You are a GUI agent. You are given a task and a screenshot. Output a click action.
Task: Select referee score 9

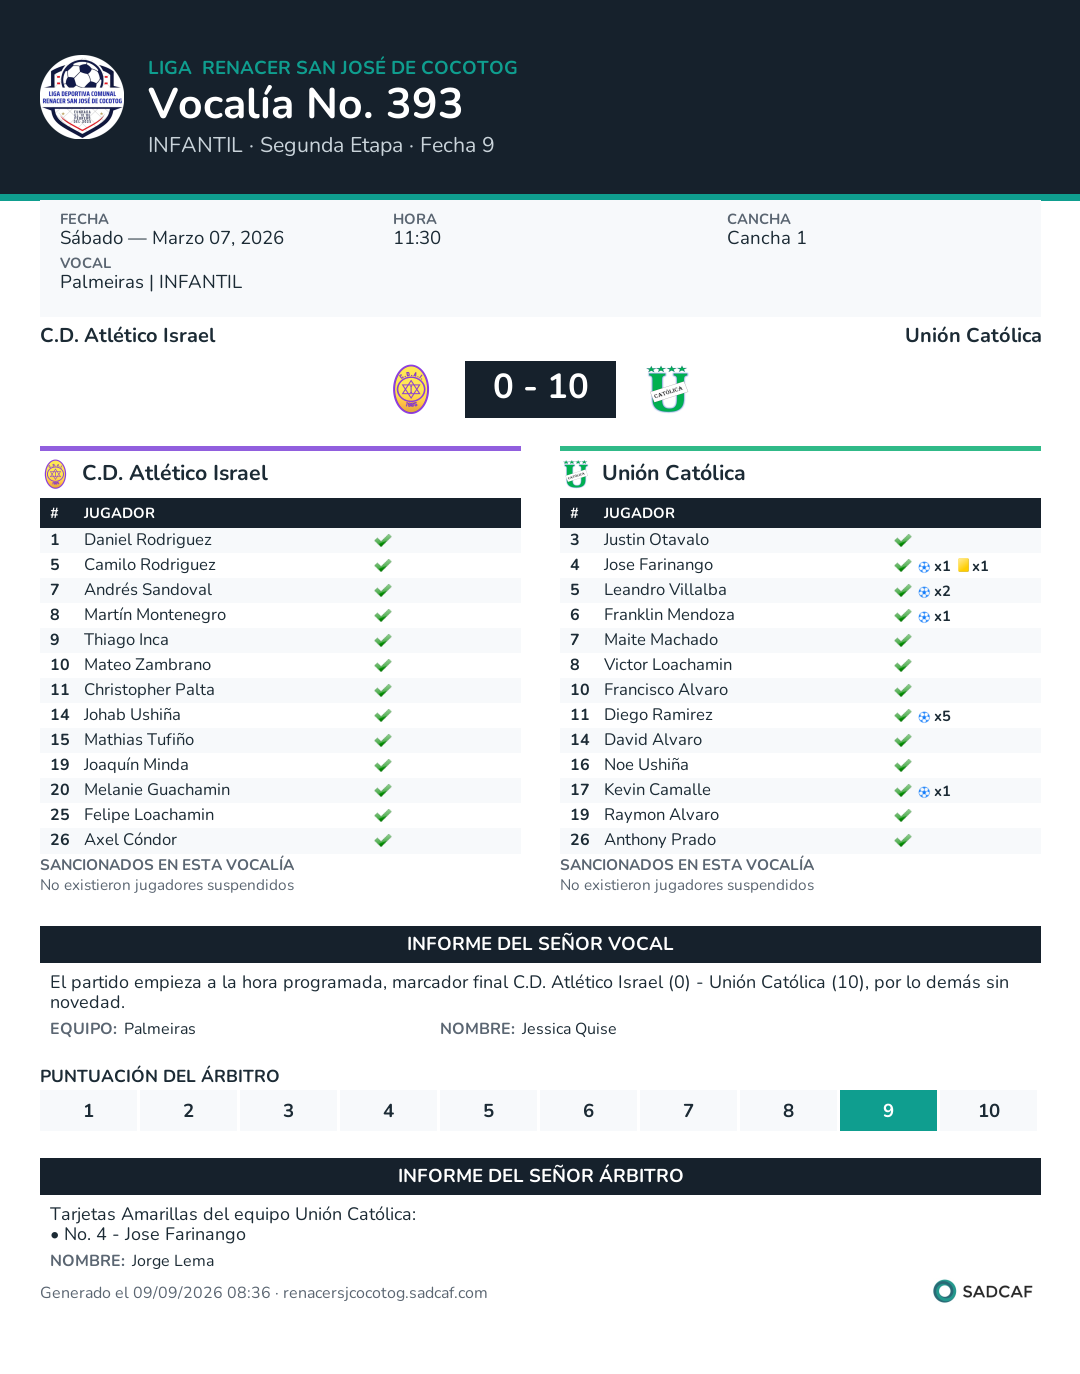coord(888,1110)
